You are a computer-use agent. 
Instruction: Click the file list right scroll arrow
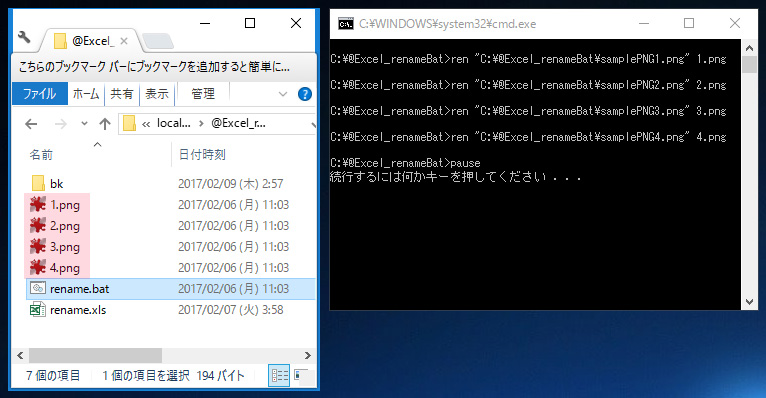click(x=308, y=356)
